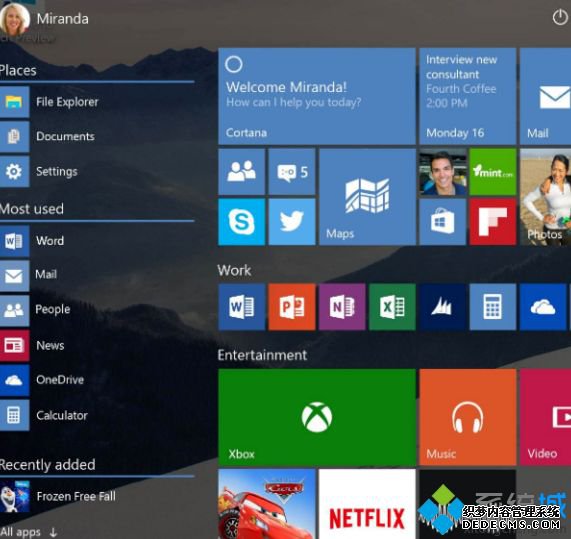Click the Places section heading

[18, 70]
